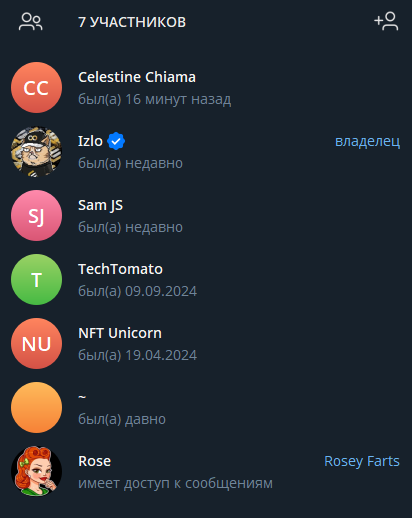The width and height of the screenshot is (412, 518).
Task: Select NFT Unicorn's name in list
Action: [120, 333]
